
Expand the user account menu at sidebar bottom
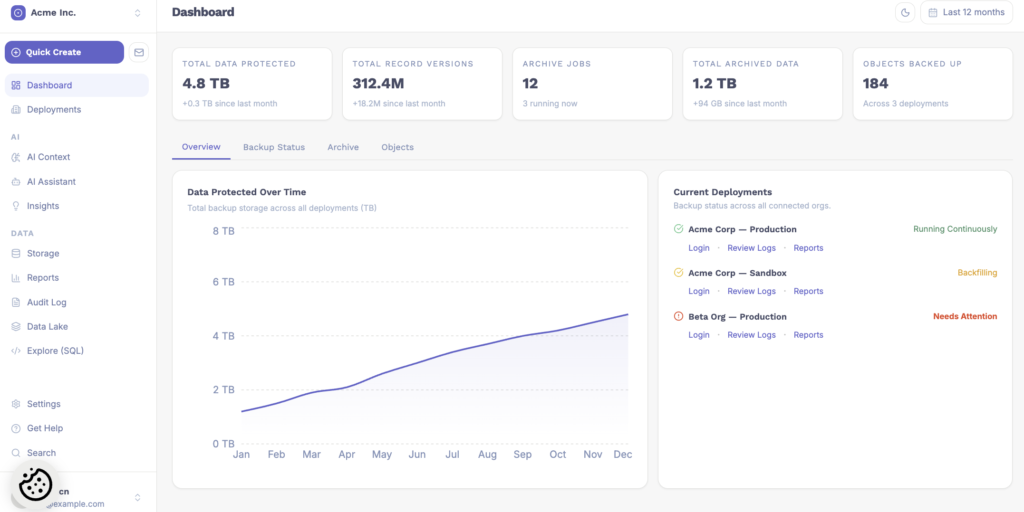[x=137, y=497]
